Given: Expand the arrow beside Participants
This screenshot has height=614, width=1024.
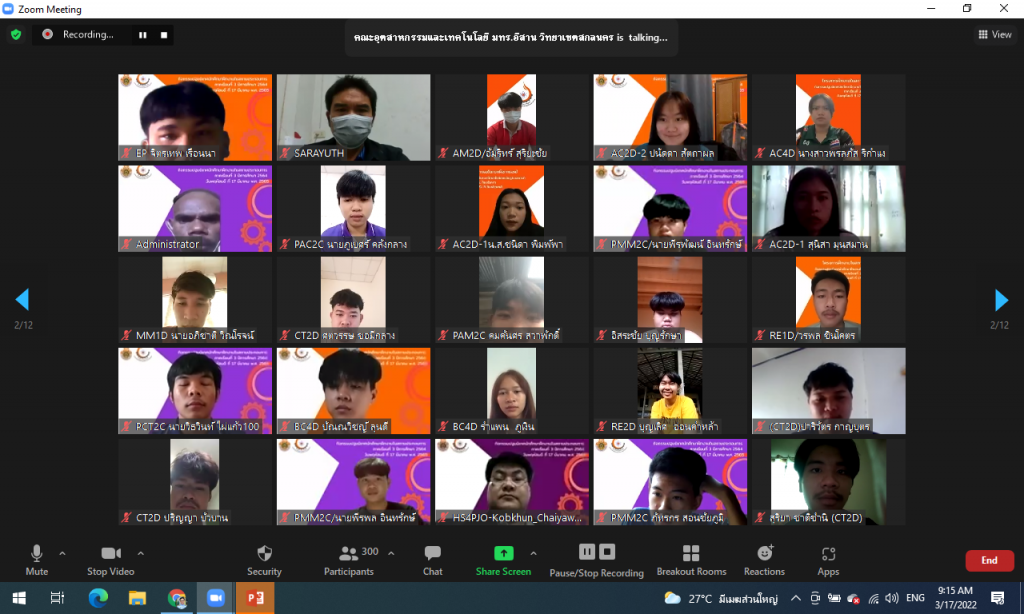Looking at the screenshot, I should click(390, 553).
